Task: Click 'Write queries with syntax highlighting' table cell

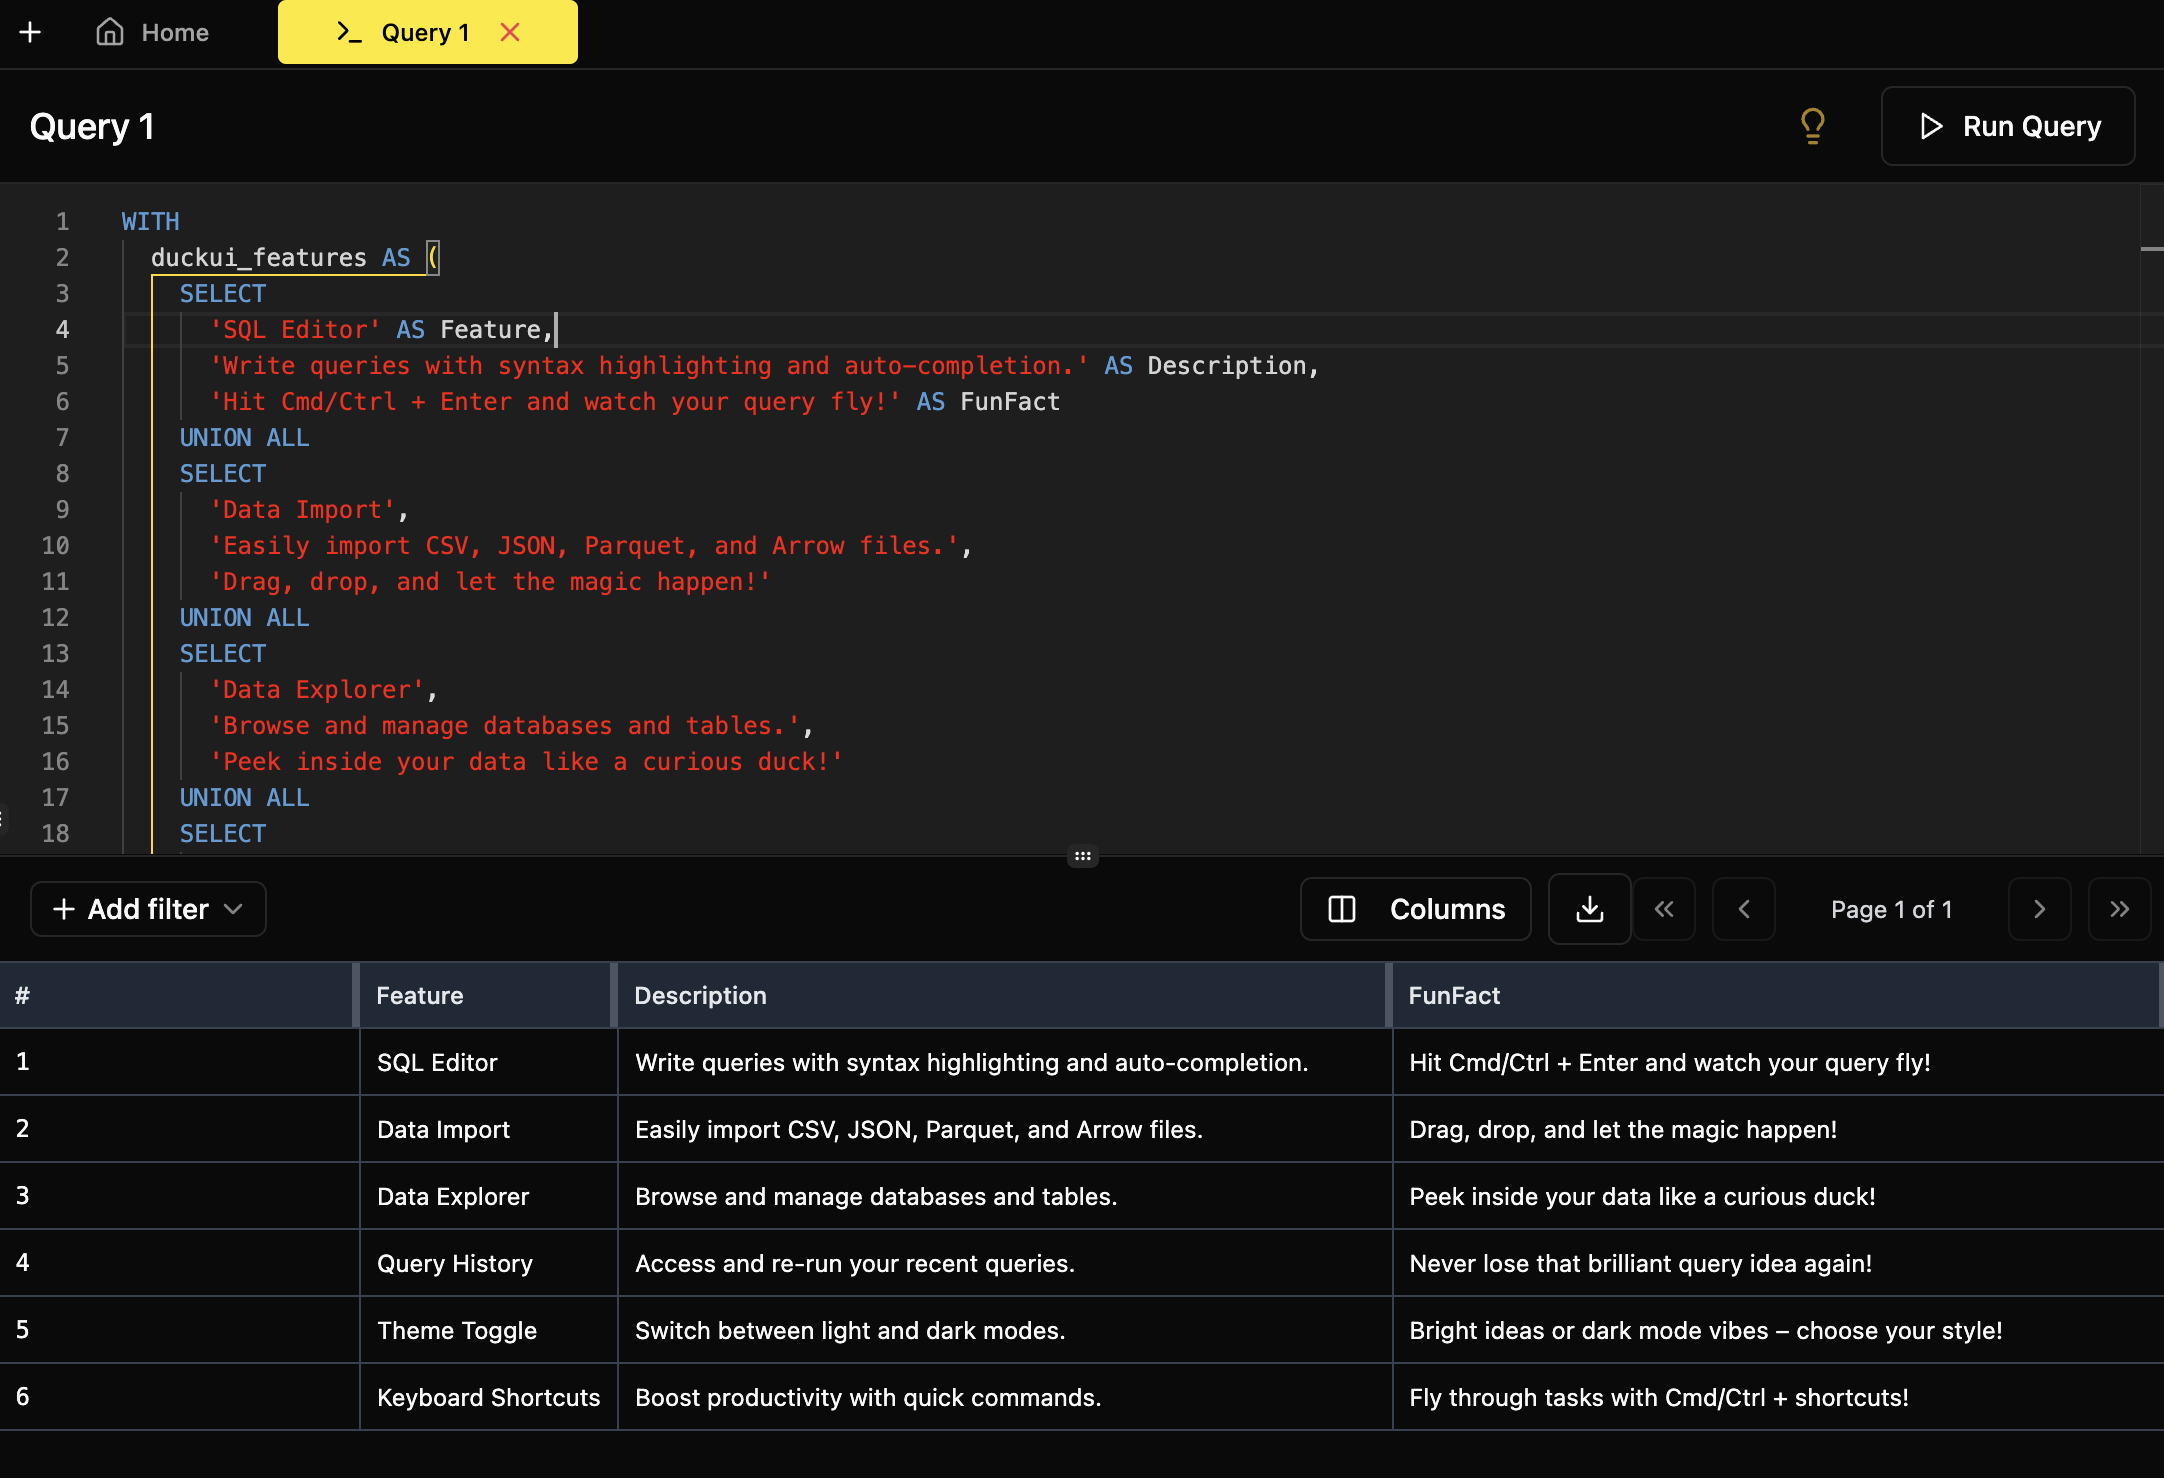Action: (1005, 1062)
